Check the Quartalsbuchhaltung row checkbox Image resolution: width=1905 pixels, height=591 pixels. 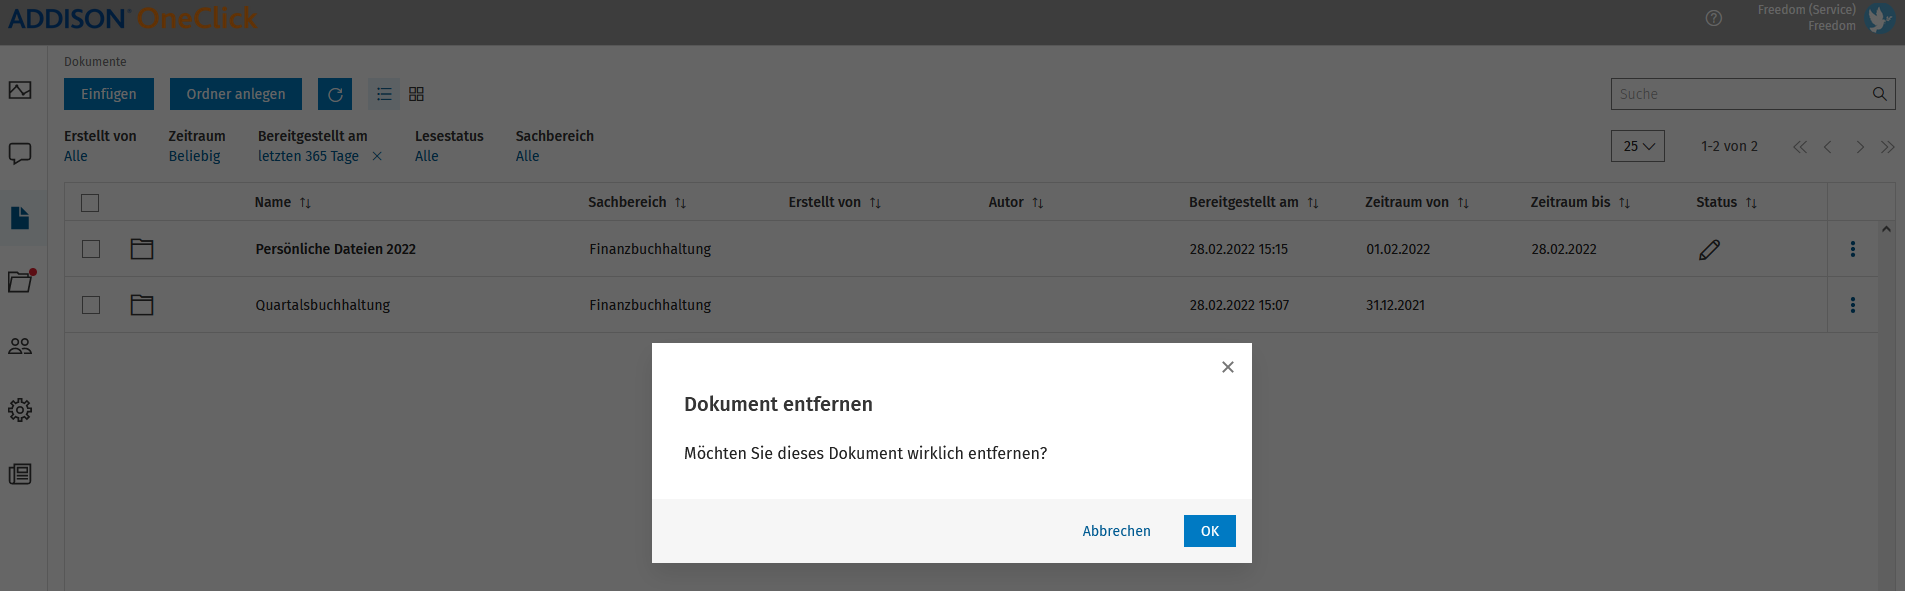pyautogui.click(x=91, y=305)
